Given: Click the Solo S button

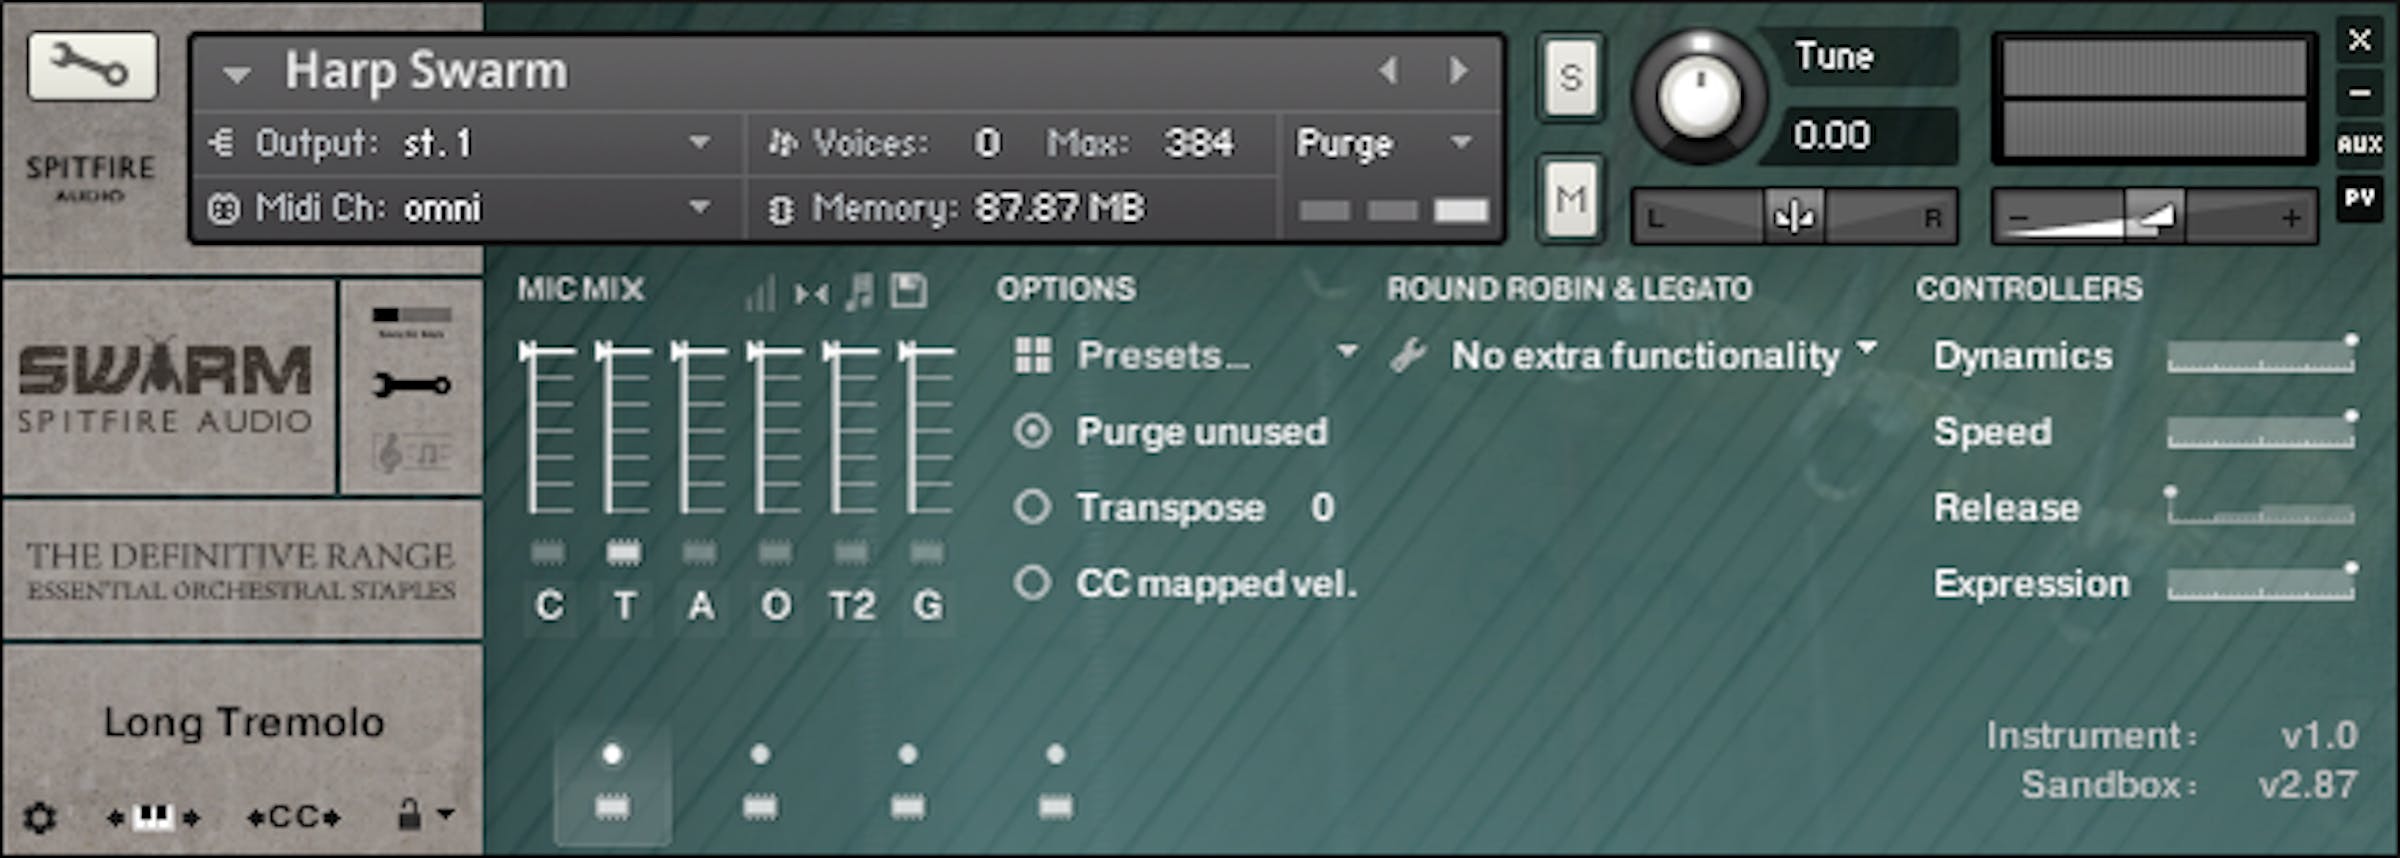Looking at the screenshot, I should [1570, 77].
